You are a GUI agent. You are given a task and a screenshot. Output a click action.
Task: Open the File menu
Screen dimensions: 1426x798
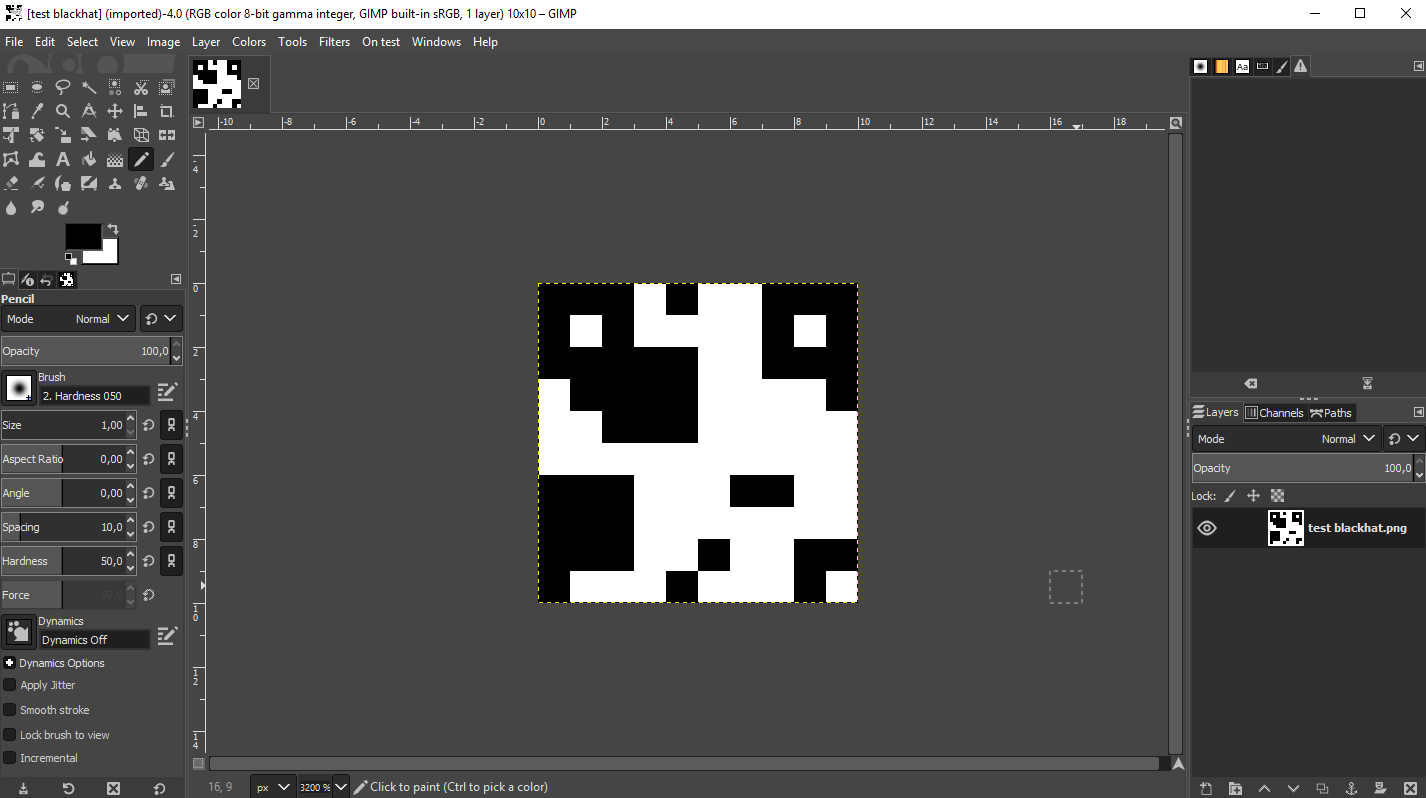coord(14,42)
